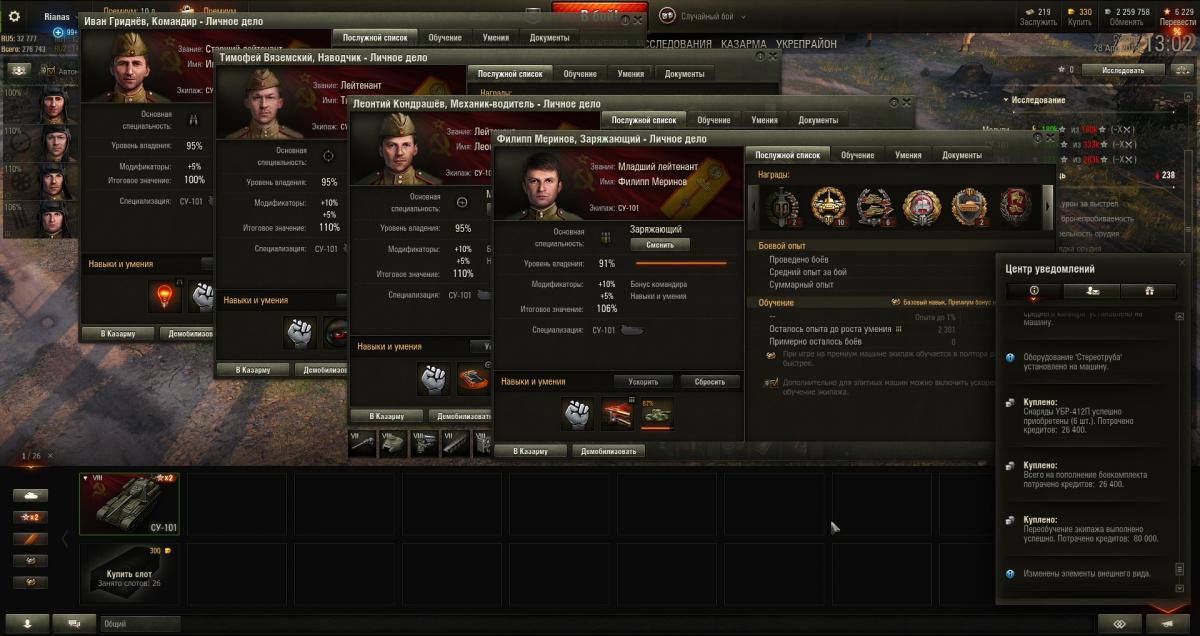Click the red banner medal at the right
This screenshot has height=636, width=1200.
[x=1017, y=207]
